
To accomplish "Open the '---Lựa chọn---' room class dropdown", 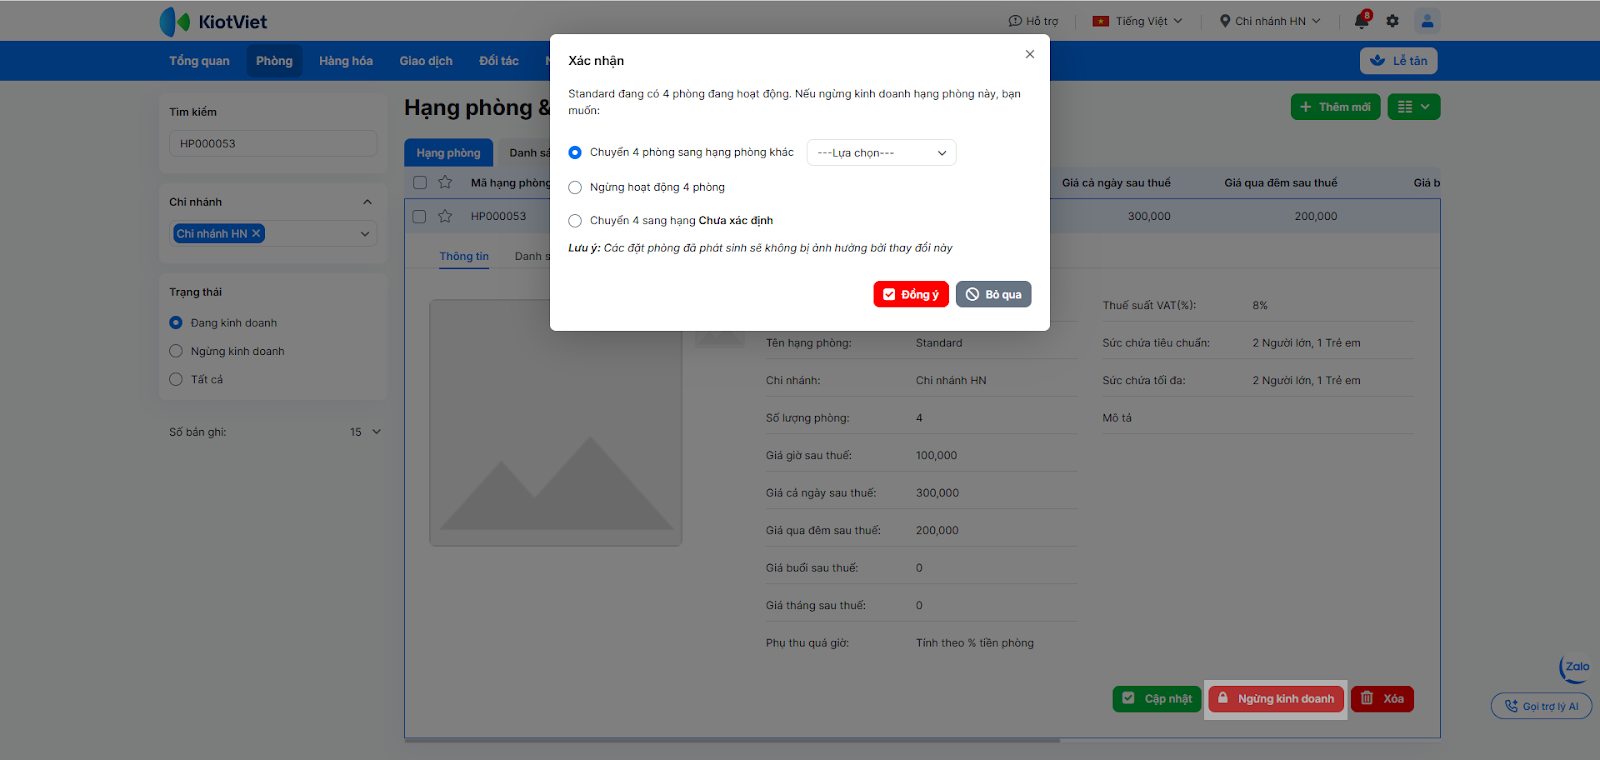I will (x=881, y=153).
